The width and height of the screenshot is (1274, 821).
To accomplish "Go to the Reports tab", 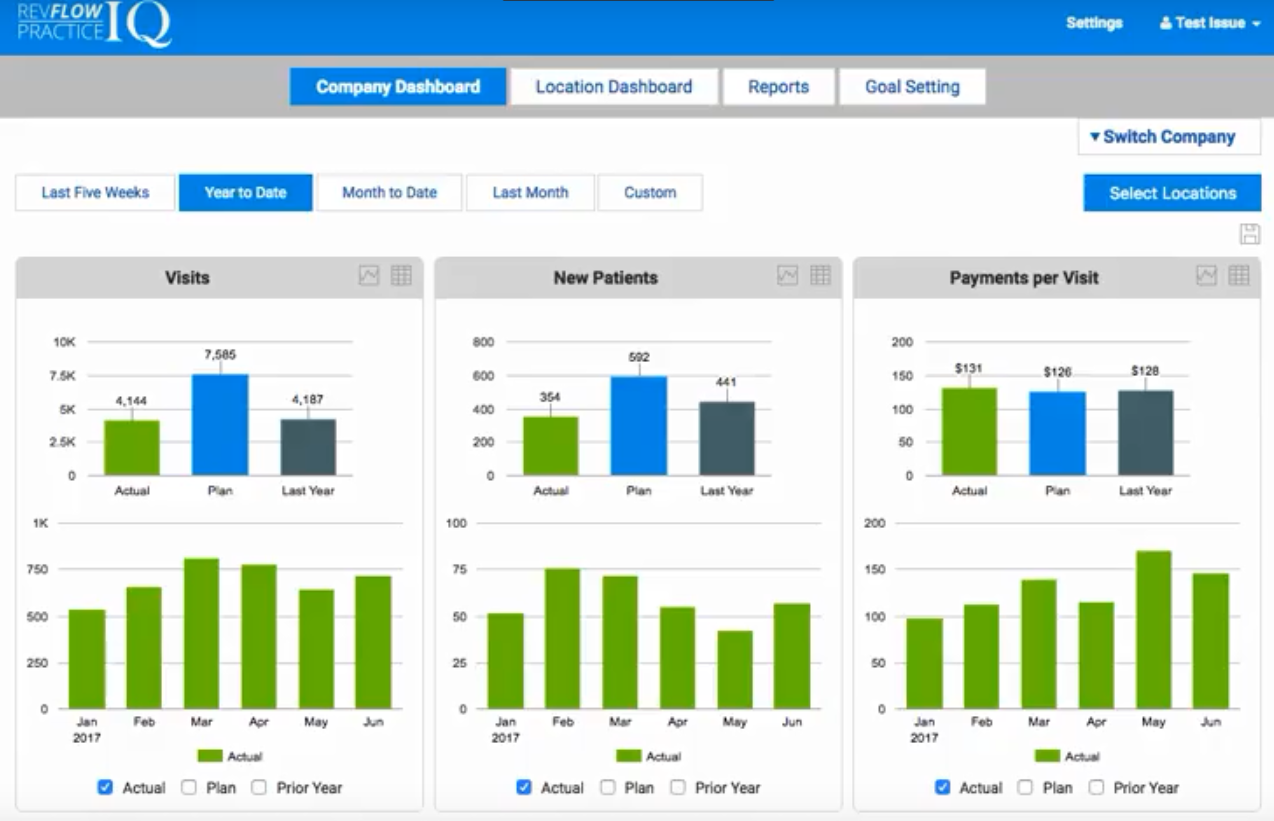I will pyautogui.click(x=778, y=87).
